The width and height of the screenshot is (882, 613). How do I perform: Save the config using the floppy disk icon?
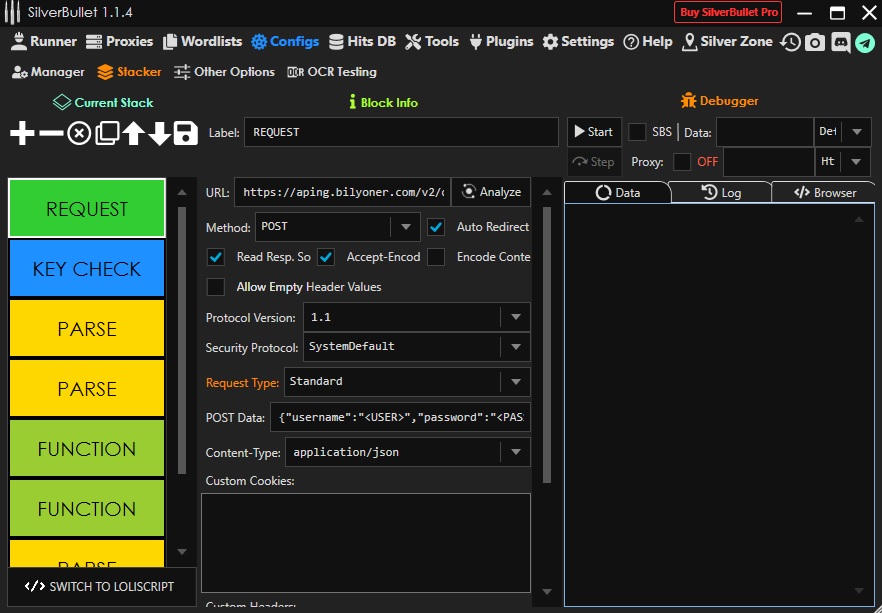[x=185, y=133]
